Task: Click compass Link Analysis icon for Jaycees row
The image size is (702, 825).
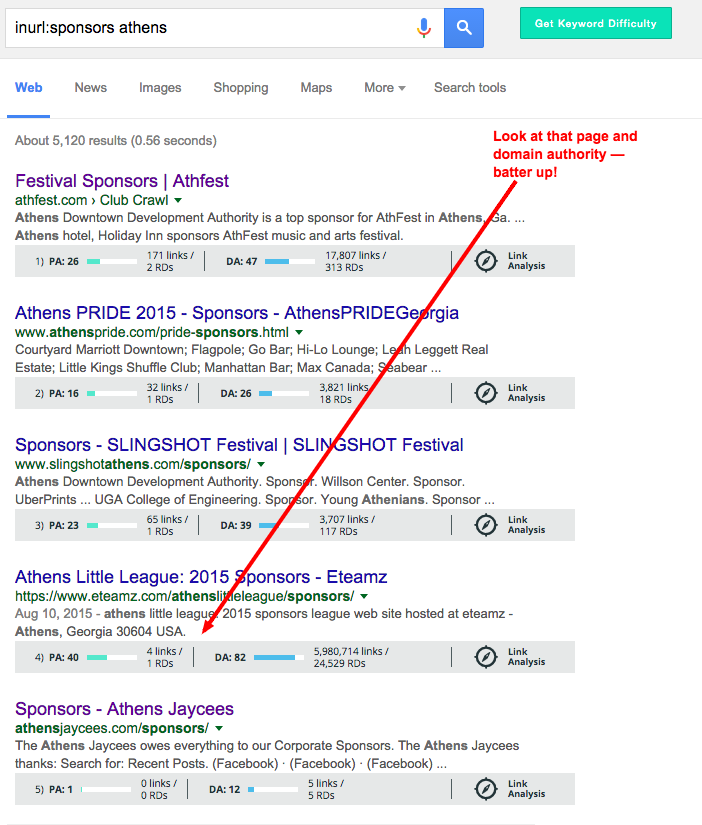Action: tap(486, 789)
